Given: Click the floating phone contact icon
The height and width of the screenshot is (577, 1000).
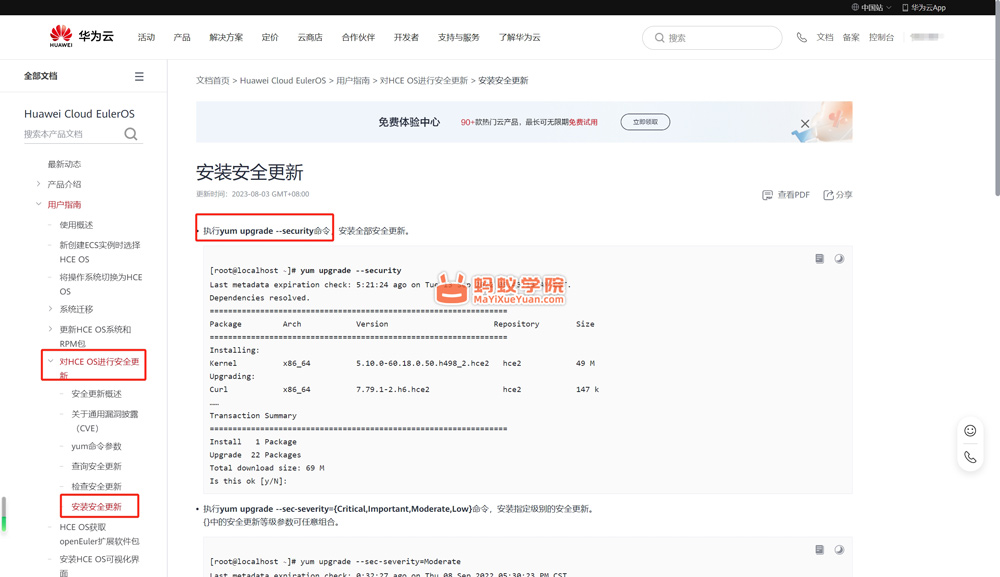Looking at the screenshot, I should point(970,457).
